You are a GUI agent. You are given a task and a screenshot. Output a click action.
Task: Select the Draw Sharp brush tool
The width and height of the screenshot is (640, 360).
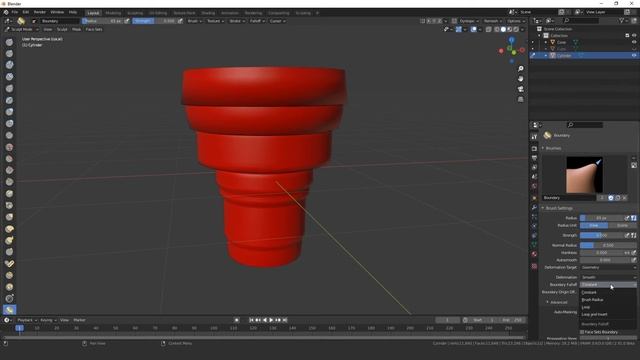point(9,53)
